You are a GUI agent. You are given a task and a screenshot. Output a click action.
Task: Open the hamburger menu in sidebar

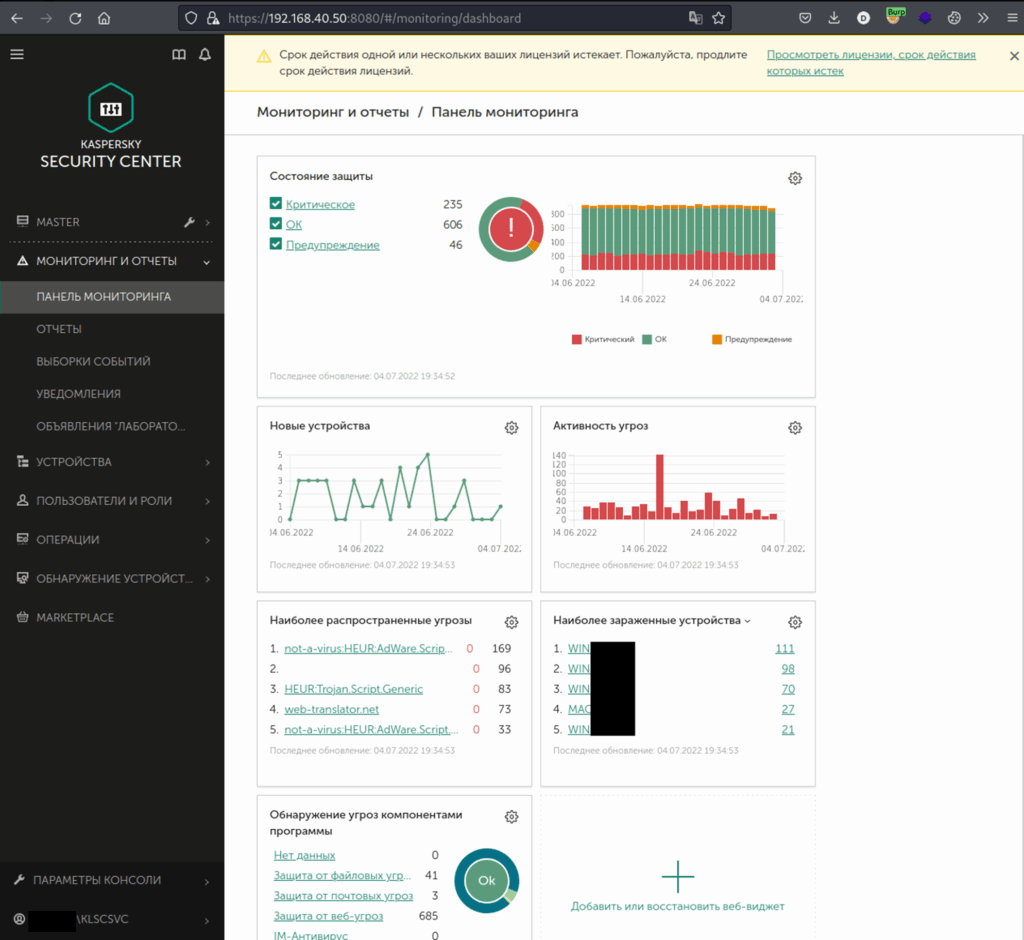coord(17,54)
